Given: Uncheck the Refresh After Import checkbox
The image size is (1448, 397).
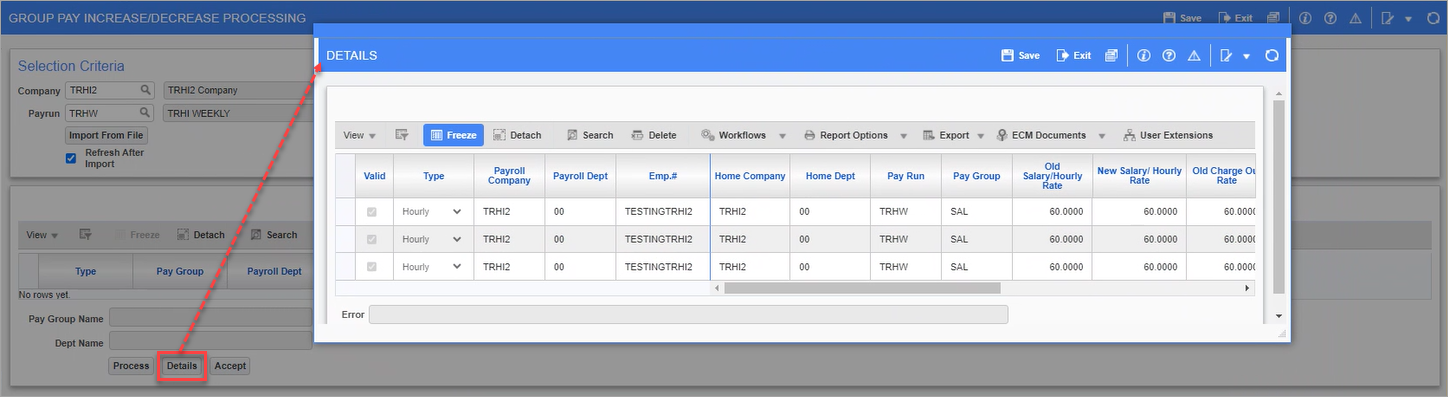Looking at the screenshot, I should tap(71, 158).
